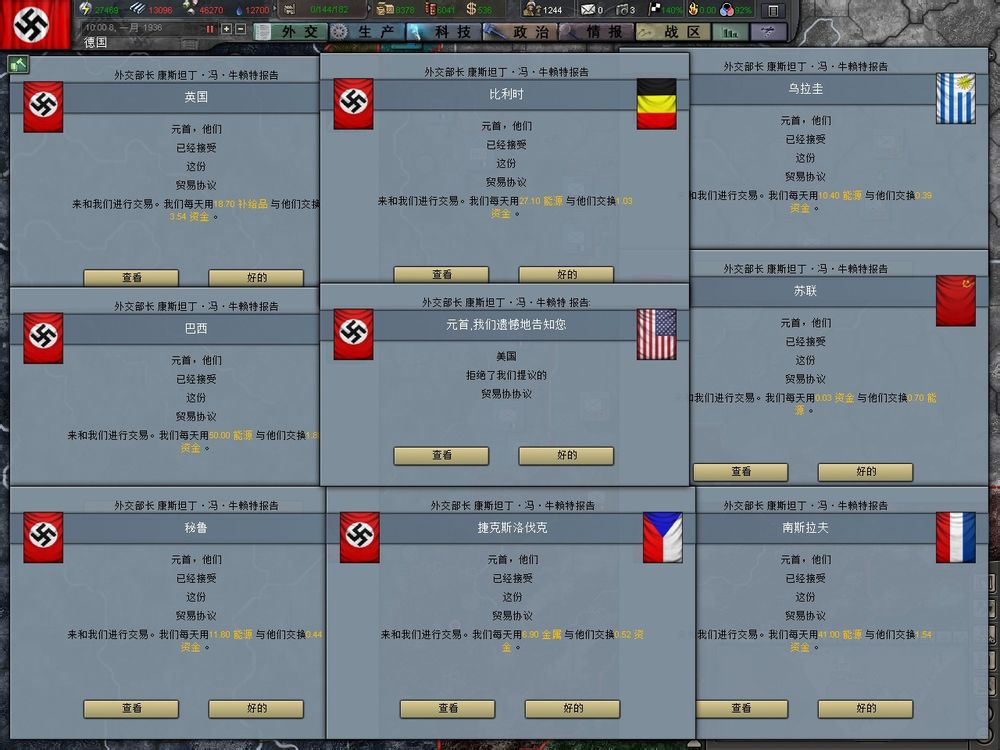Screen dimensions: 1000x750
Task: Click the 乌拉圭 report title
Action: coord(805,89)
